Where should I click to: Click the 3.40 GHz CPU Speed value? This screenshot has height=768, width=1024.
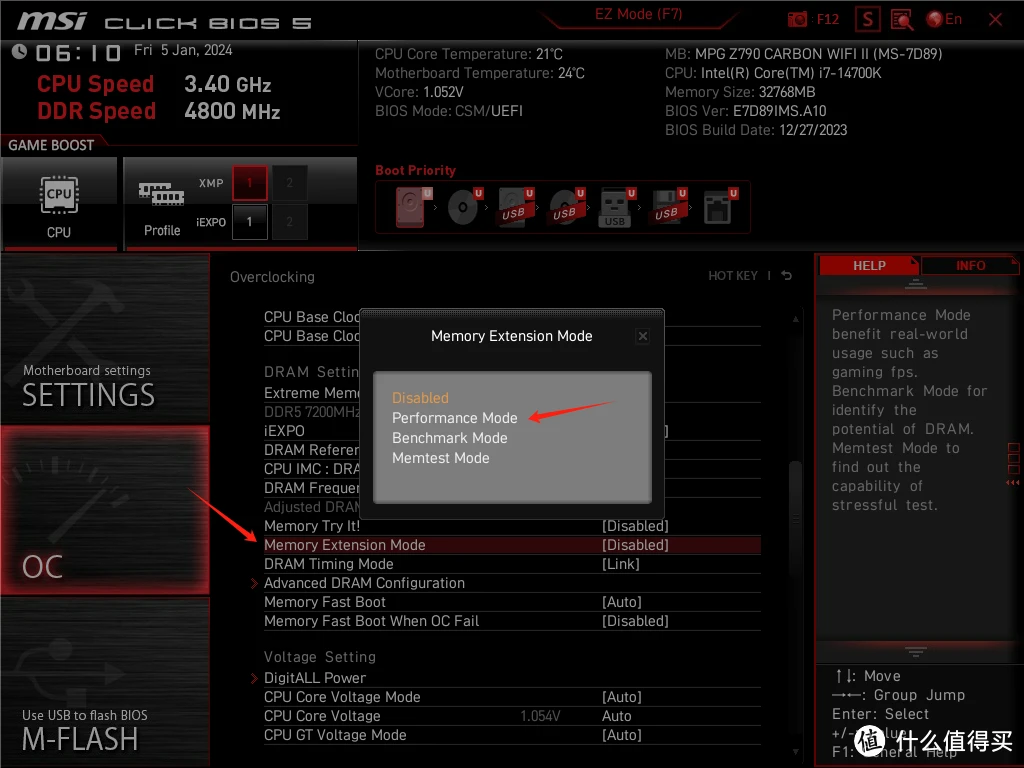[227, 84]
